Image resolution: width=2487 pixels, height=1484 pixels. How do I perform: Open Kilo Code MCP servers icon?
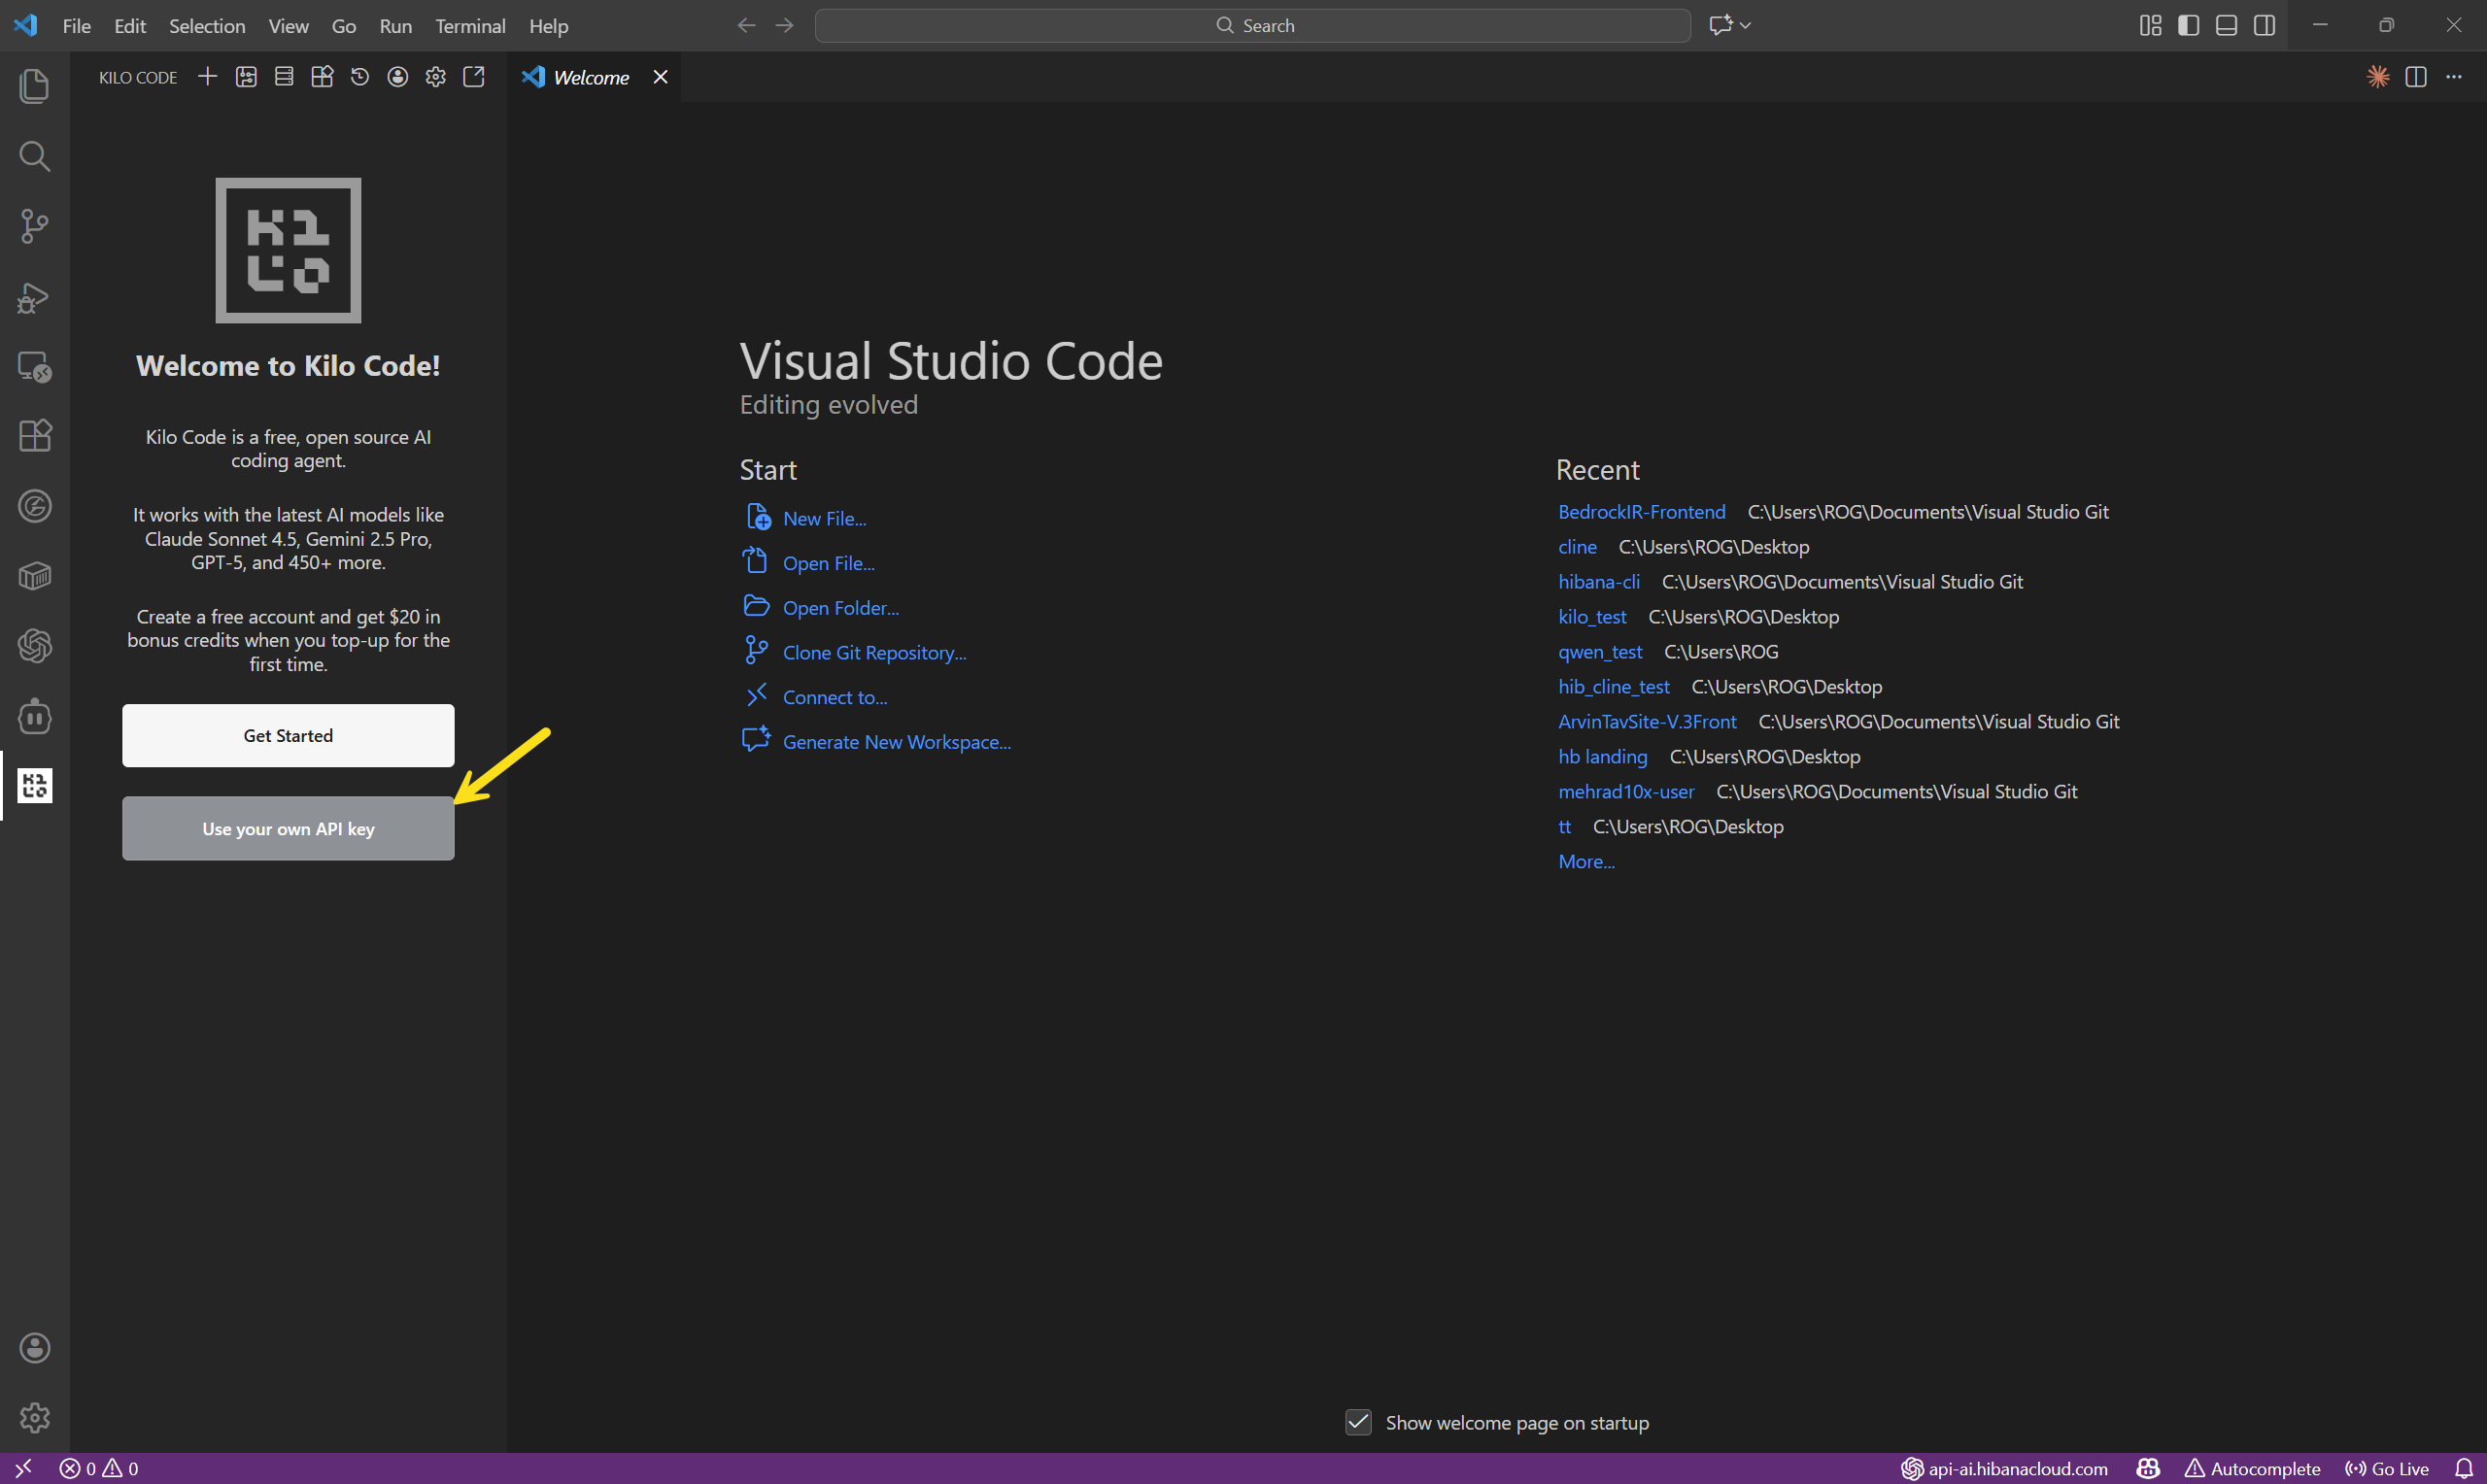284,77
